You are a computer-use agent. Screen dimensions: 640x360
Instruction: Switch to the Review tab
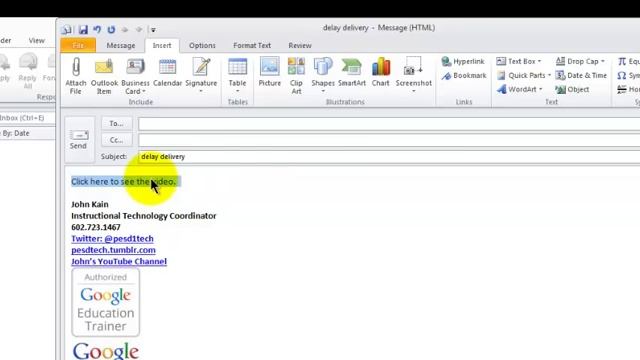tap(300, 45)
